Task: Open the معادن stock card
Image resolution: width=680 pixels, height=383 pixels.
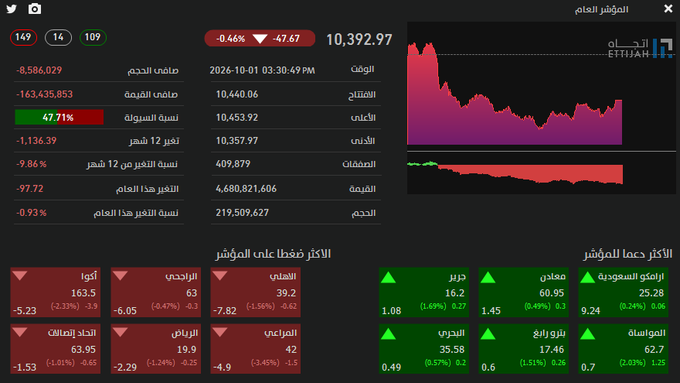Action: point(523,292)
